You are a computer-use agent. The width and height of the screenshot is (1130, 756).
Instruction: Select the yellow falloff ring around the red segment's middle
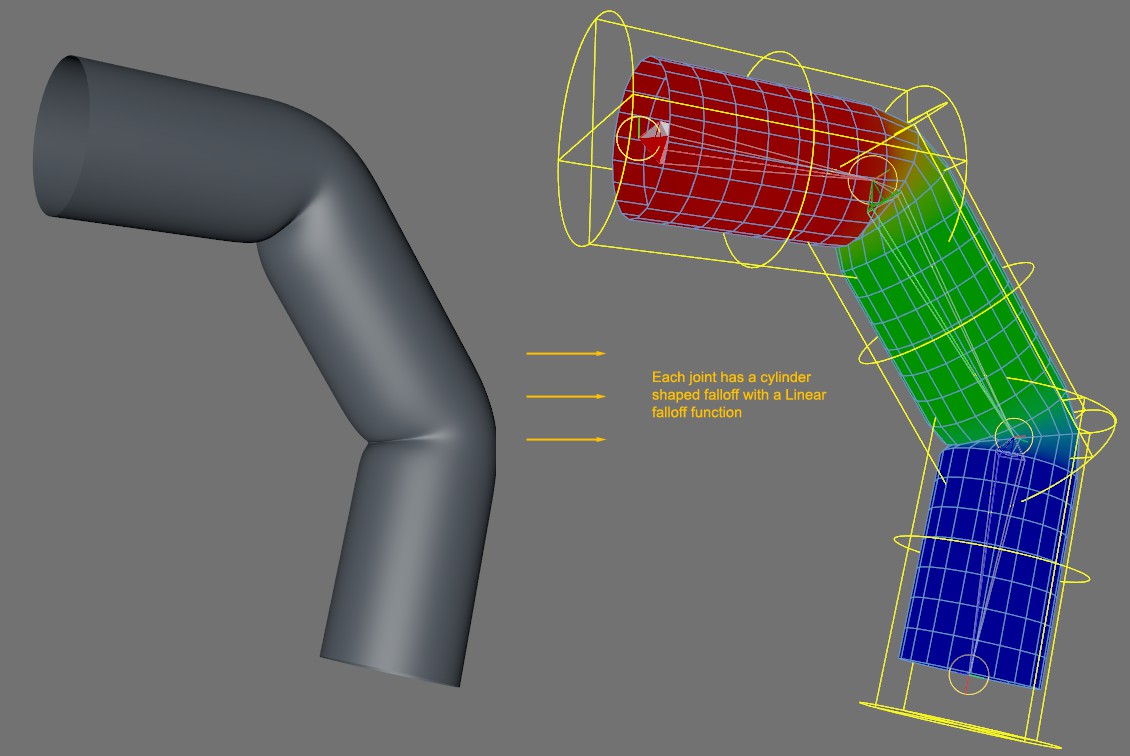point(768,160)
